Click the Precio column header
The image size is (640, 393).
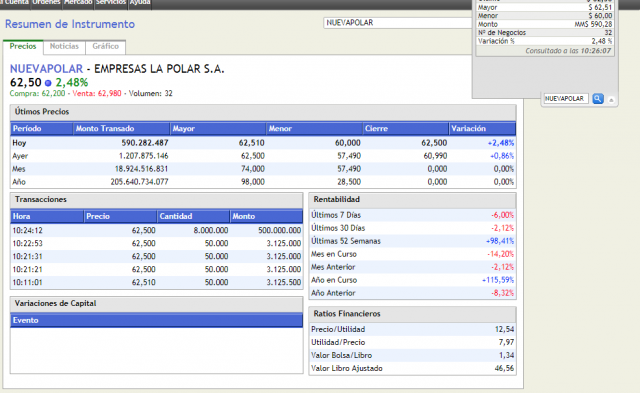[120, 216]
